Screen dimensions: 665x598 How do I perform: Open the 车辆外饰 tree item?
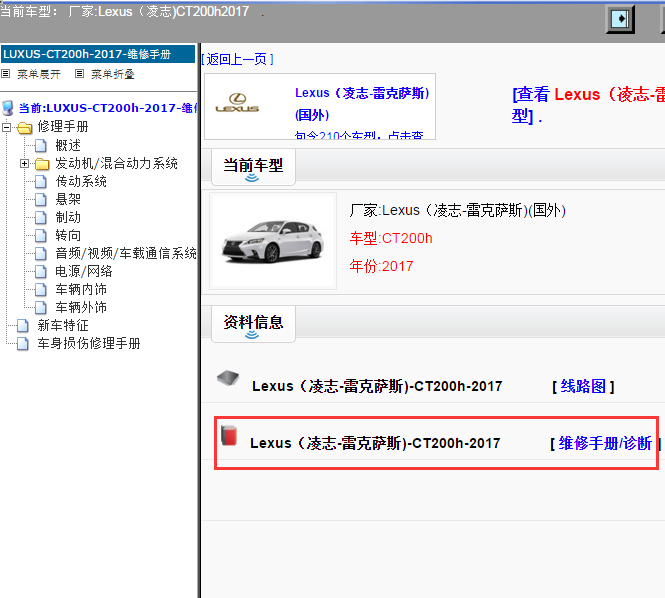tap(81, 307)
